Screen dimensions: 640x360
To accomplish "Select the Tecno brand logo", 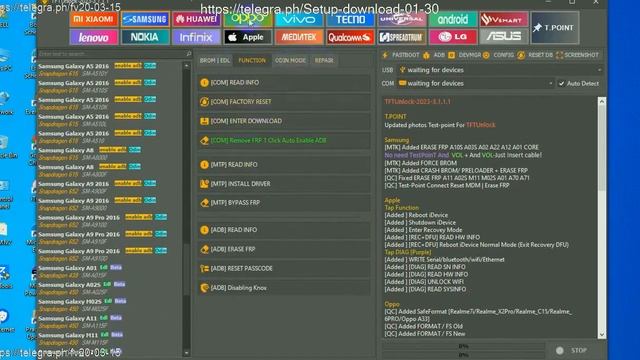I will pos(350,19).
